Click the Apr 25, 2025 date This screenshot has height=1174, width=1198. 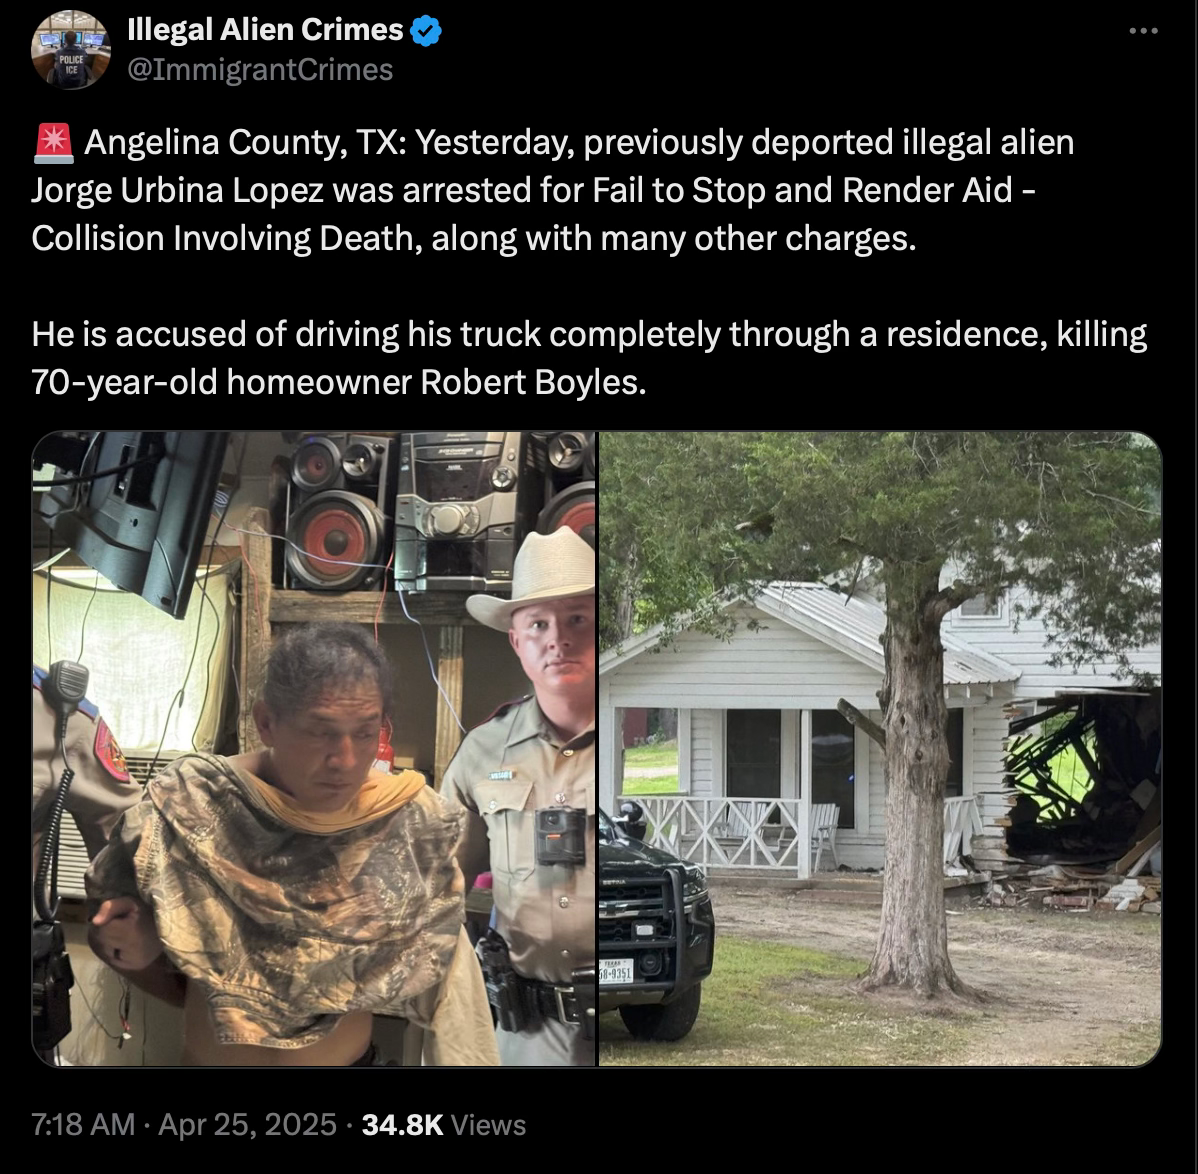[248, 1124]
